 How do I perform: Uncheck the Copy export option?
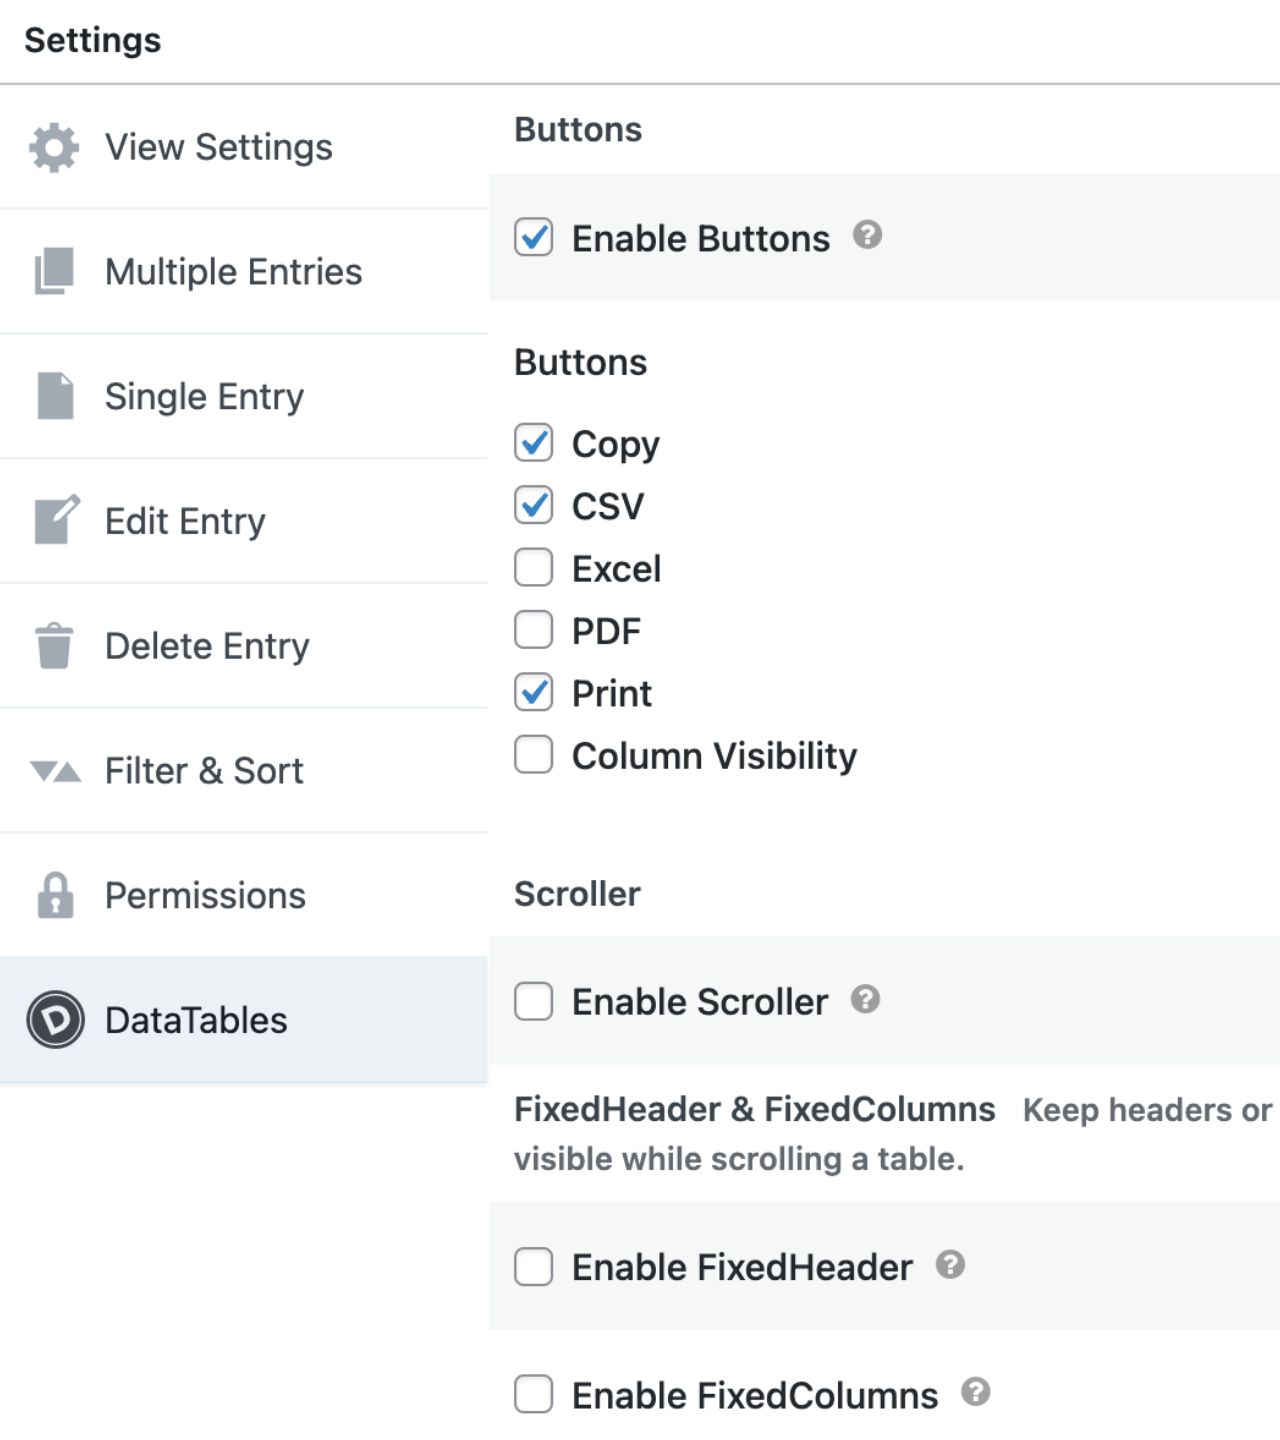coord(534,443)
